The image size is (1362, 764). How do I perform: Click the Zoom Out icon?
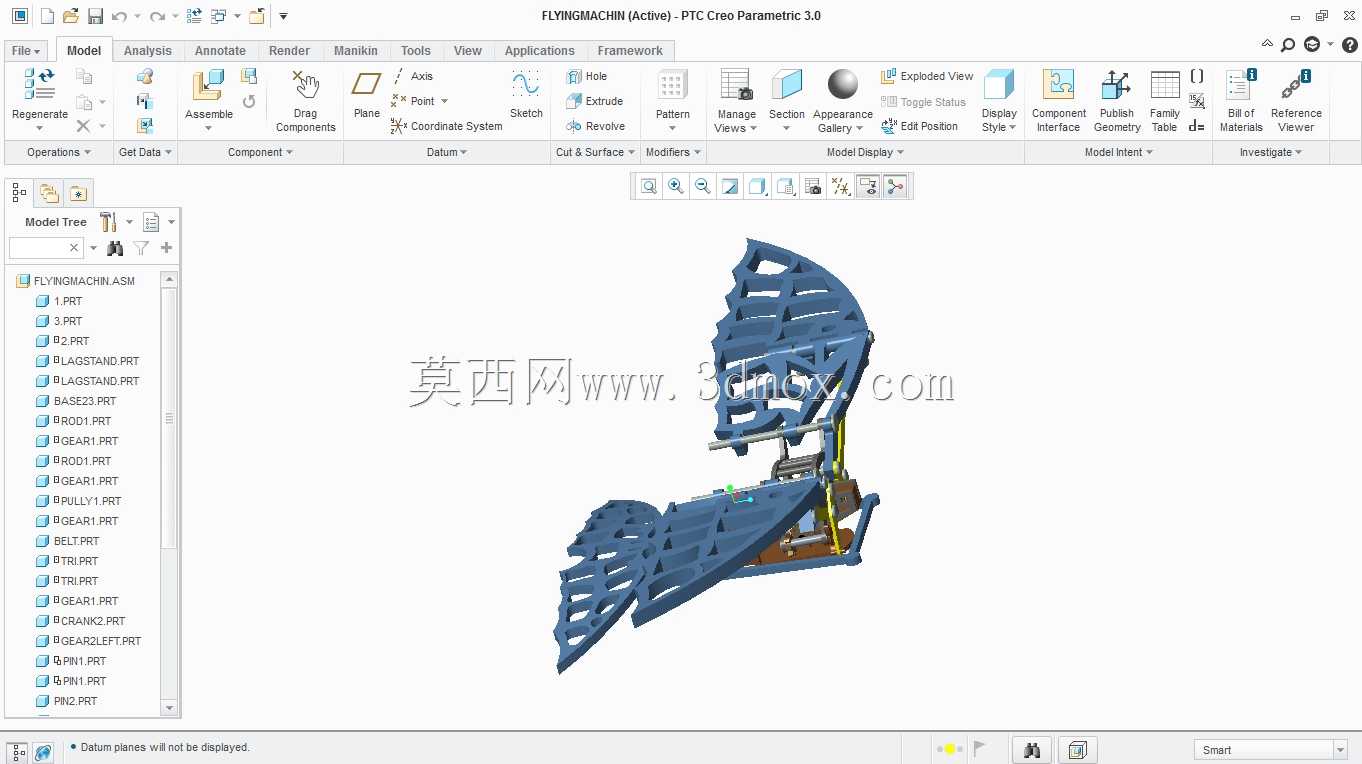(703, 186)
